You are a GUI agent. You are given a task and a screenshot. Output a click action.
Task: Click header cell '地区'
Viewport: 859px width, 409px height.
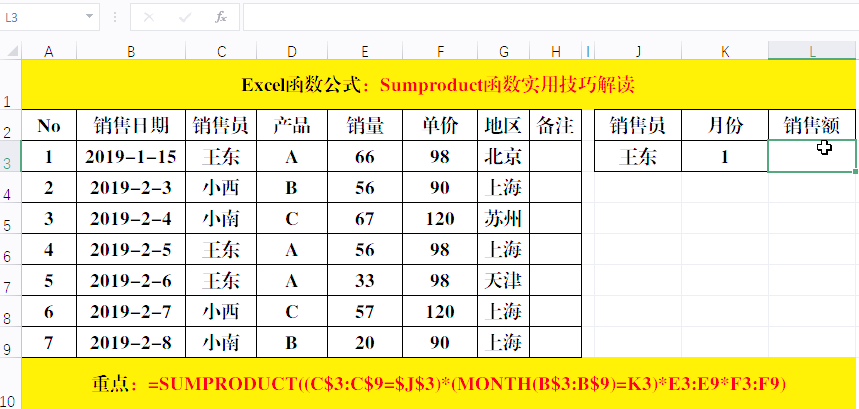(503, 125)
